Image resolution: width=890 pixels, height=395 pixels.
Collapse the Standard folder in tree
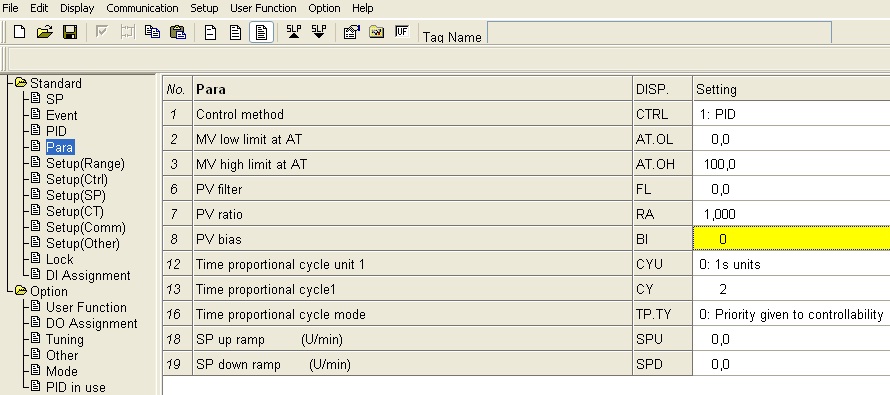pyautogui.click(x=21, y=83)
